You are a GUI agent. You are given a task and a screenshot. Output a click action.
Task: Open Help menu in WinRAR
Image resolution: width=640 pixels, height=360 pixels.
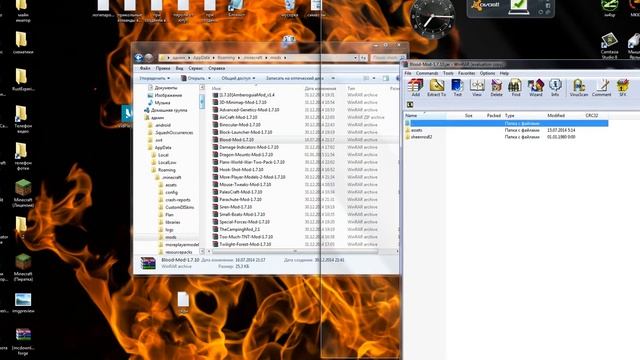click(504, 73)
